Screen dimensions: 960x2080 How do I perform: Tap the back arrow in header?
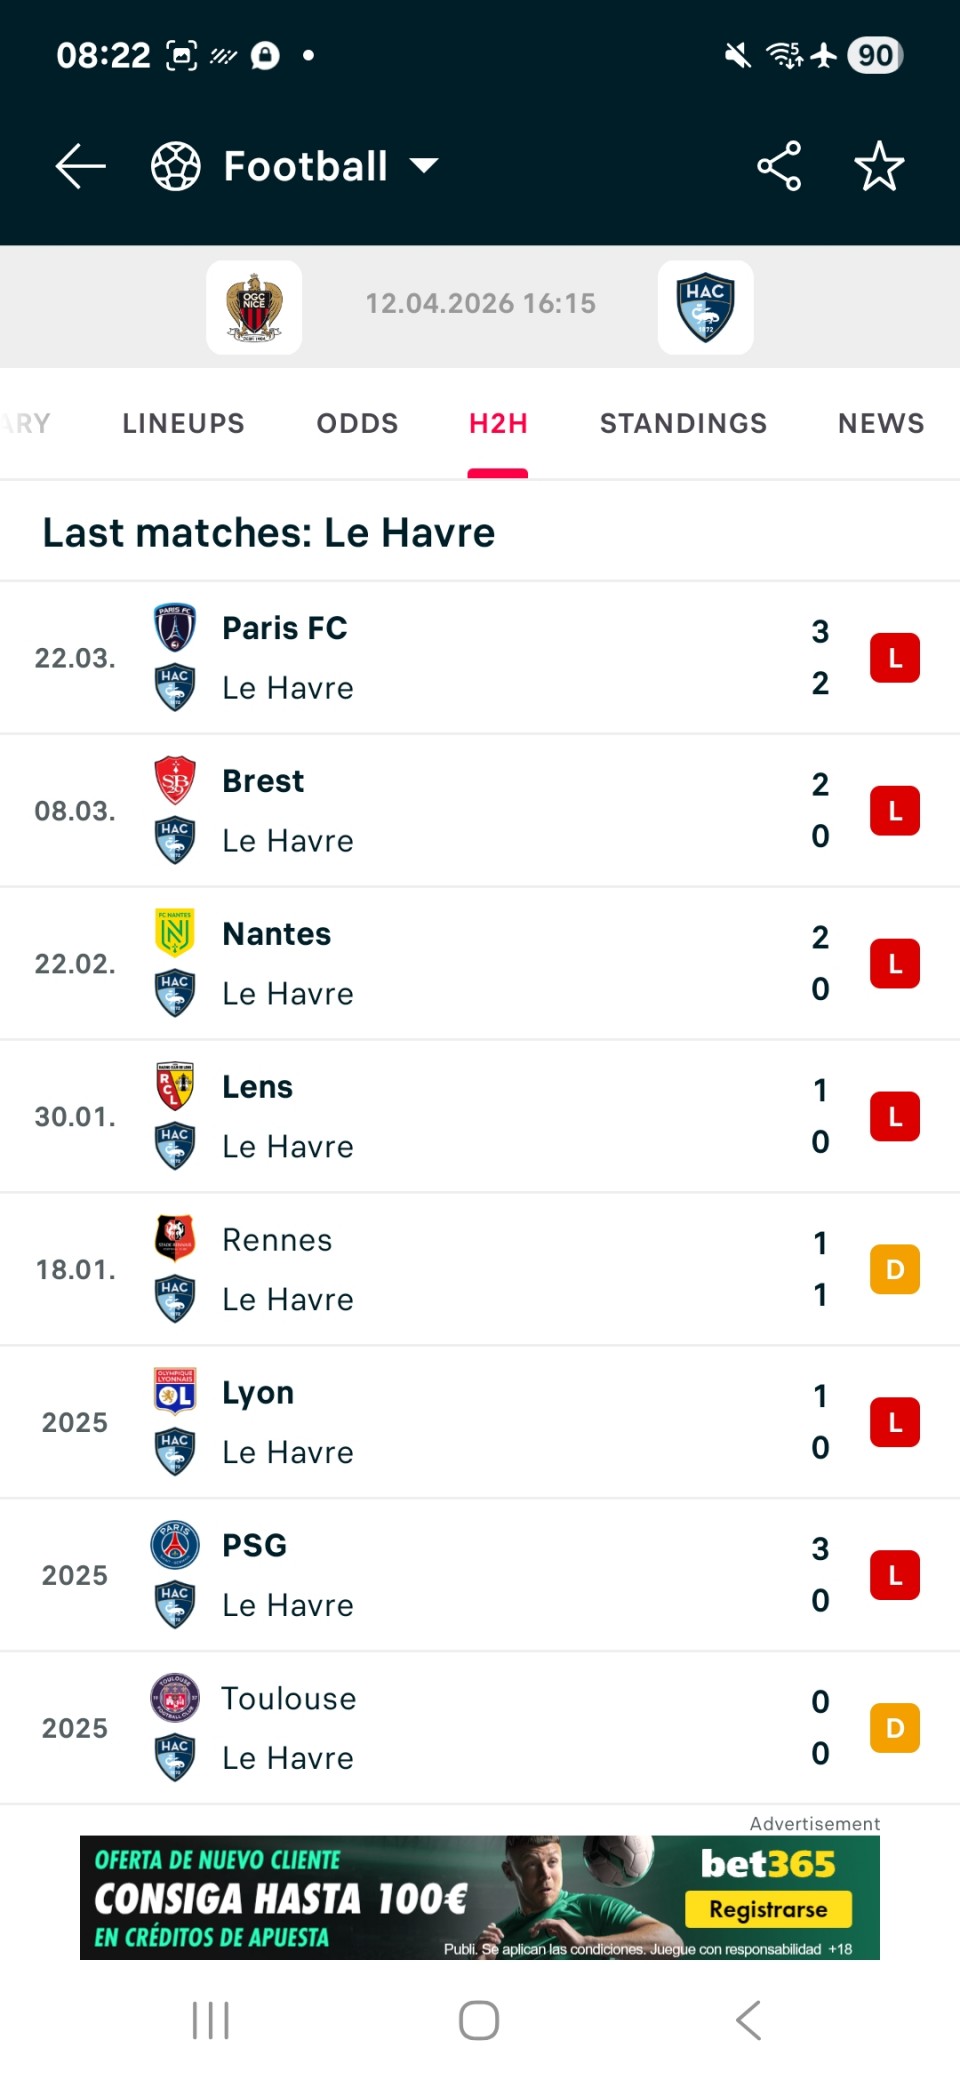click(x=80, y=166)
